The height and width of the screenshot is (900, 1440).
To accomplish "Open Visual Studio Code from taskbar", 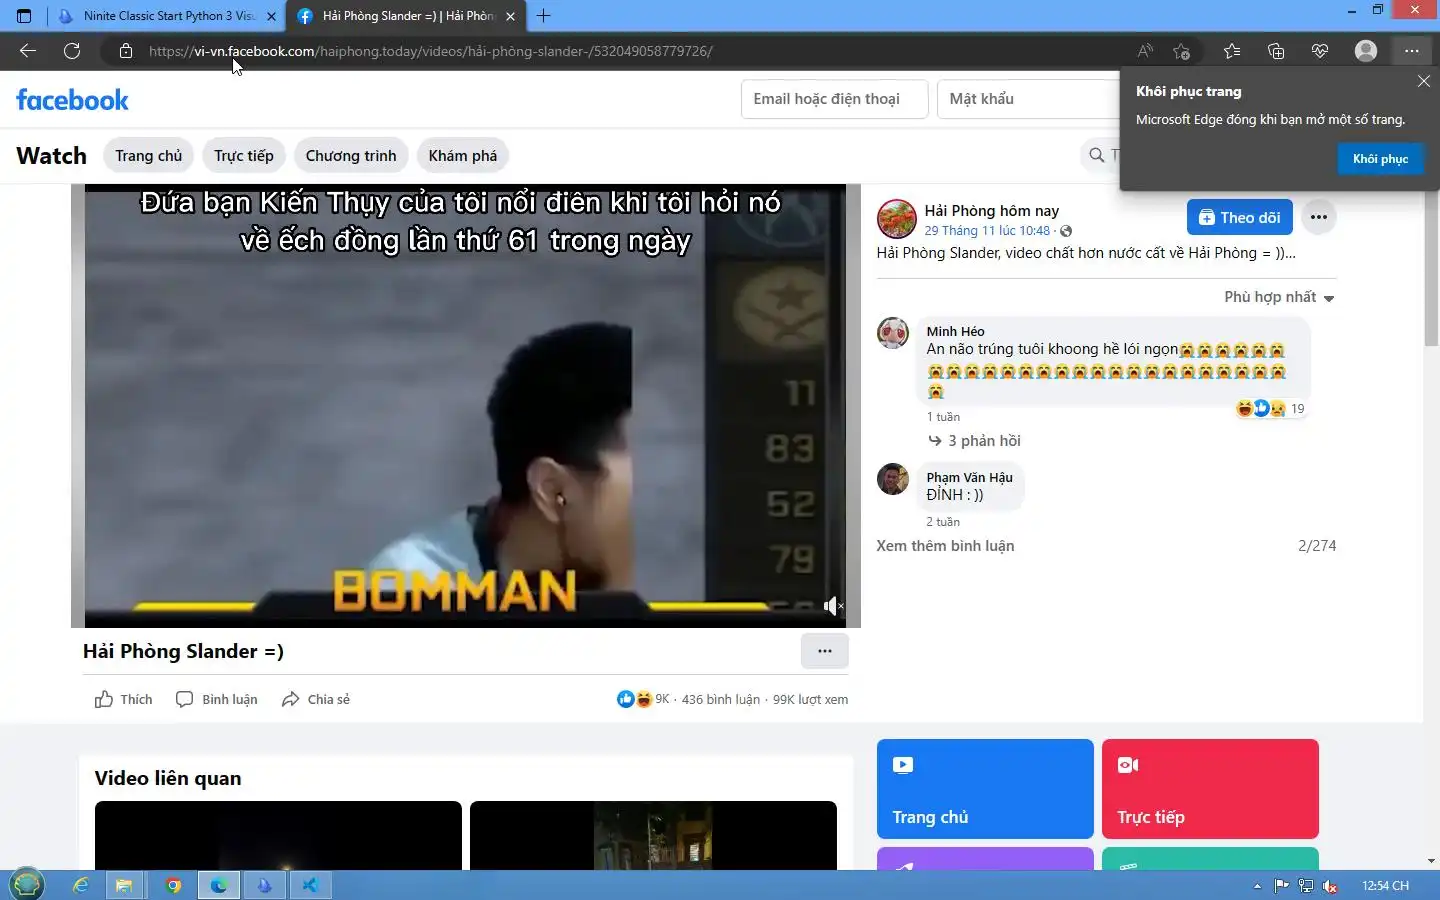I will (x=309, y=885).
